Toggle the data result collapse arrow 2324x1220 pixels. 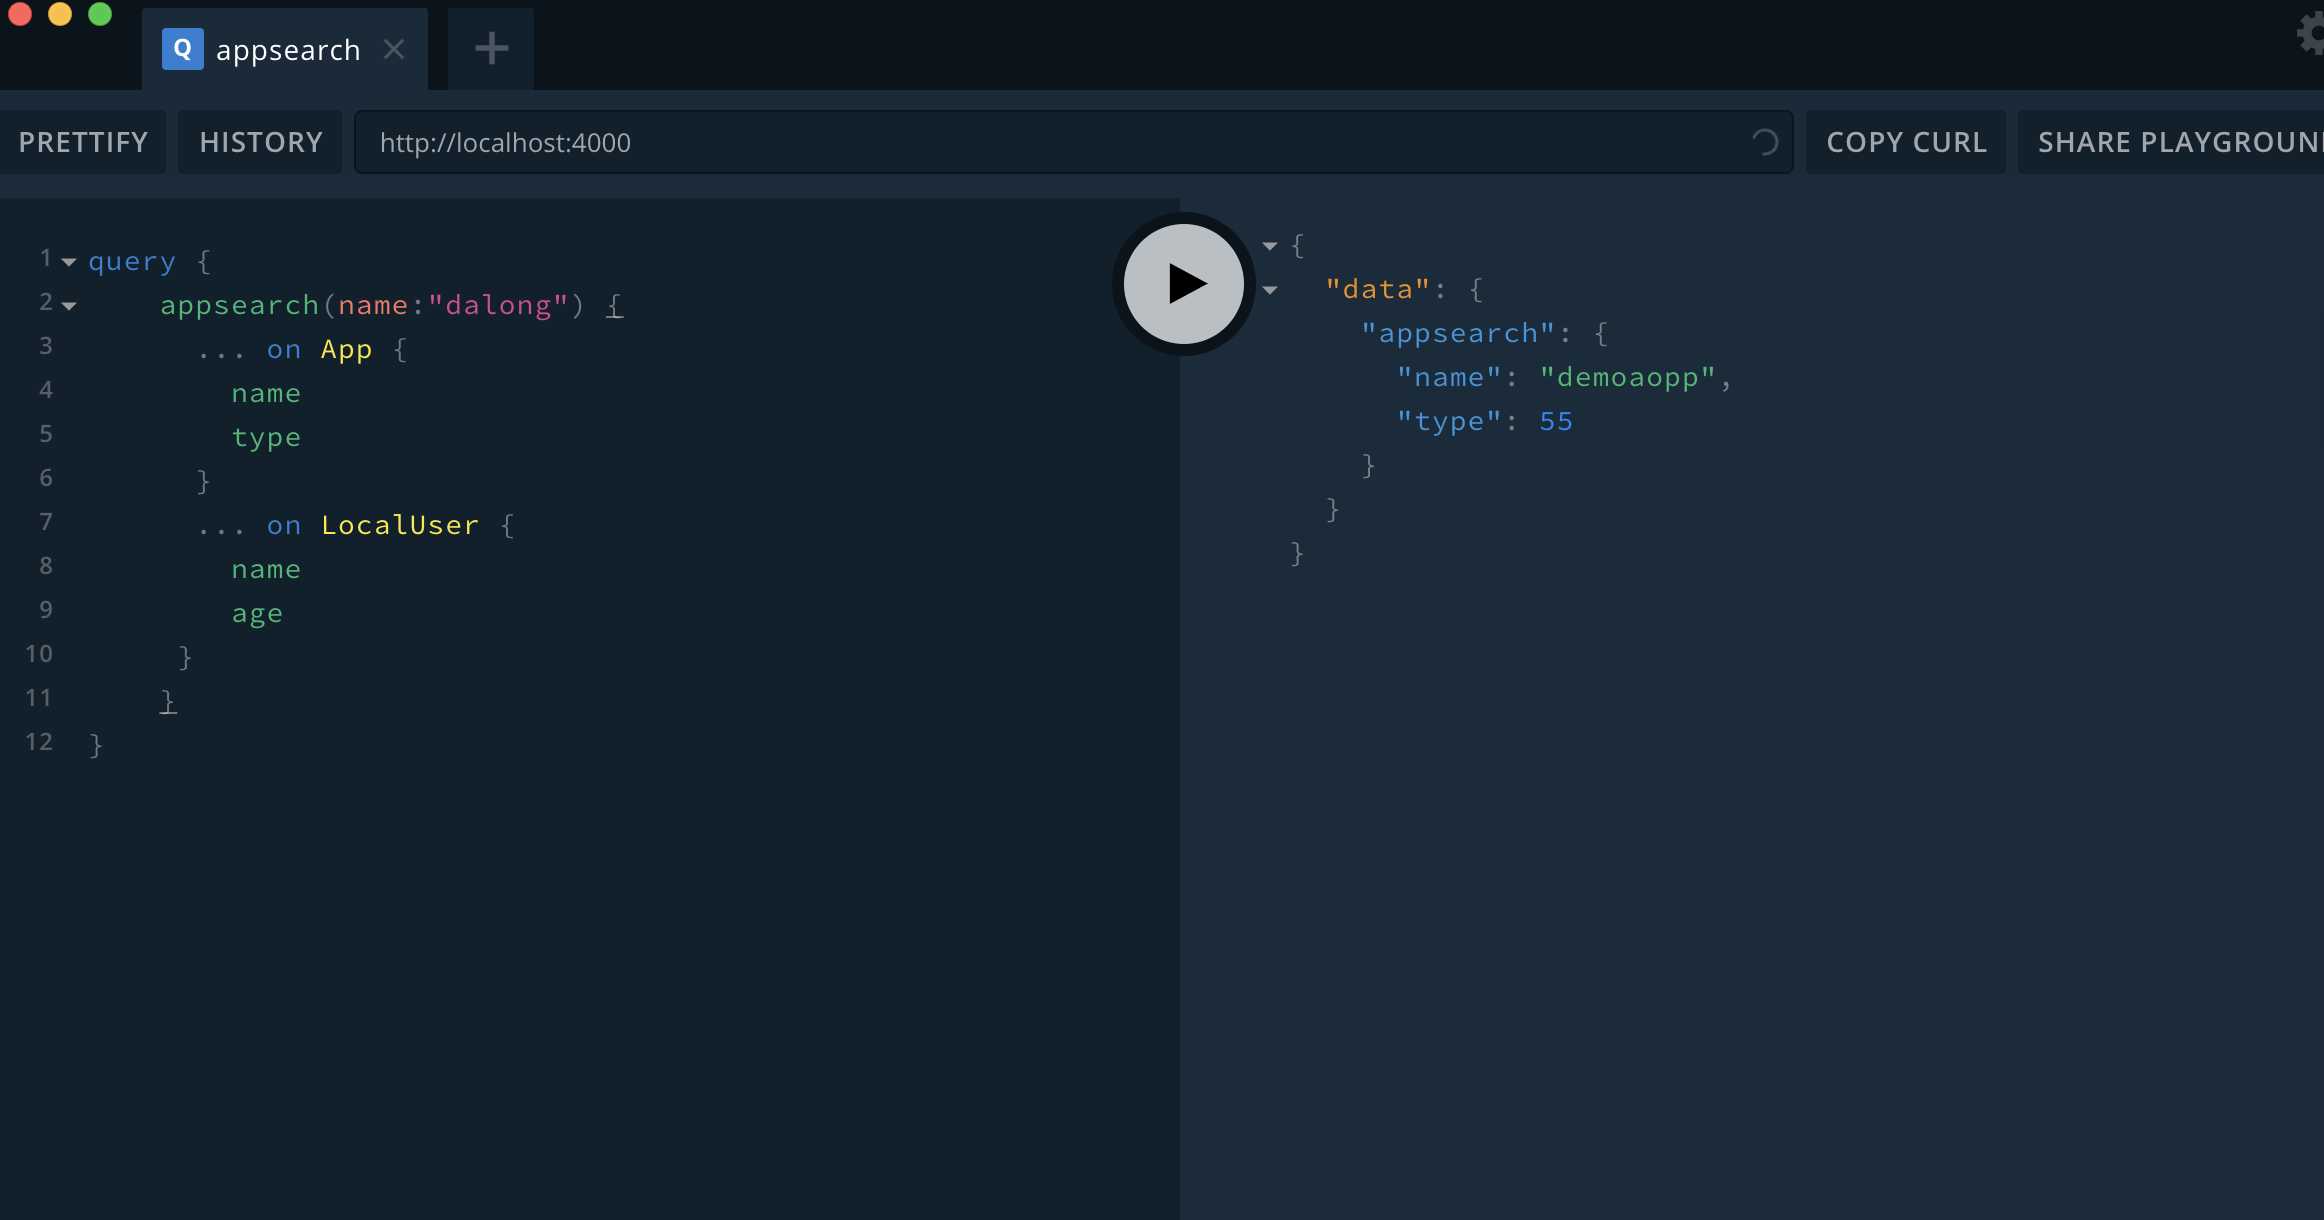tap(1270, 289)
